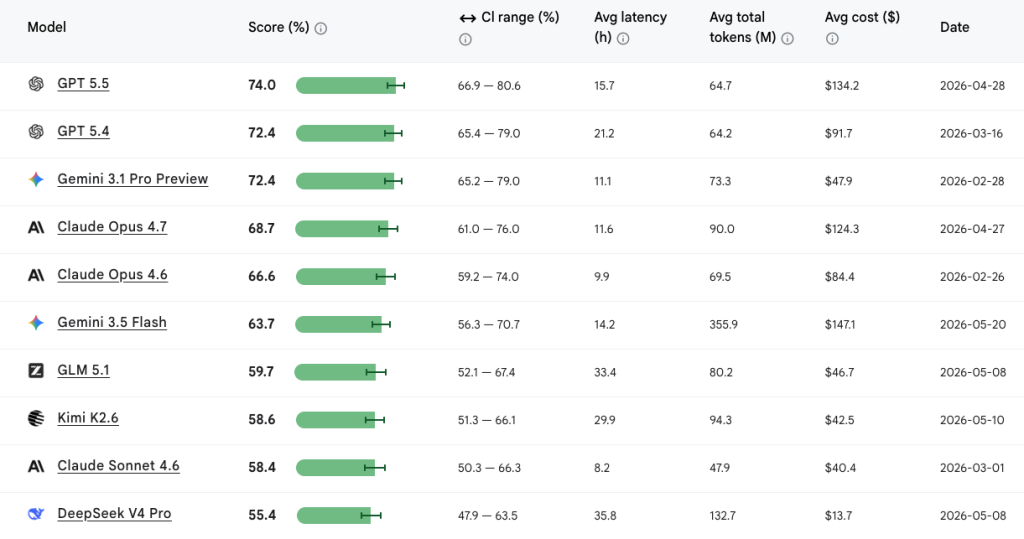1024x539 pixels.
Task: Click the DeepSeek whale icon
Action: [36, 514]
